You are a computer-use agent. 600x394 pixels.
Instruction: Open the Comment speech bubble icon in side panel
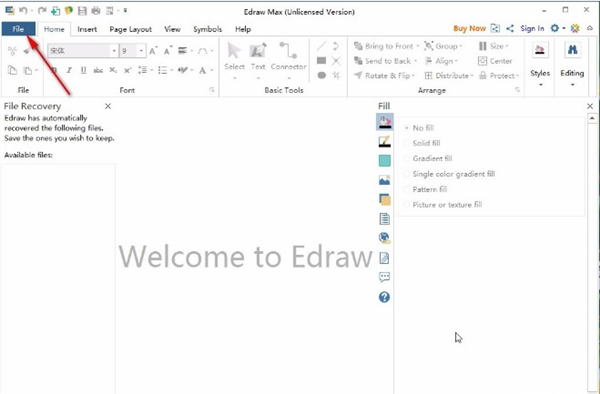(x=385, y=277)
